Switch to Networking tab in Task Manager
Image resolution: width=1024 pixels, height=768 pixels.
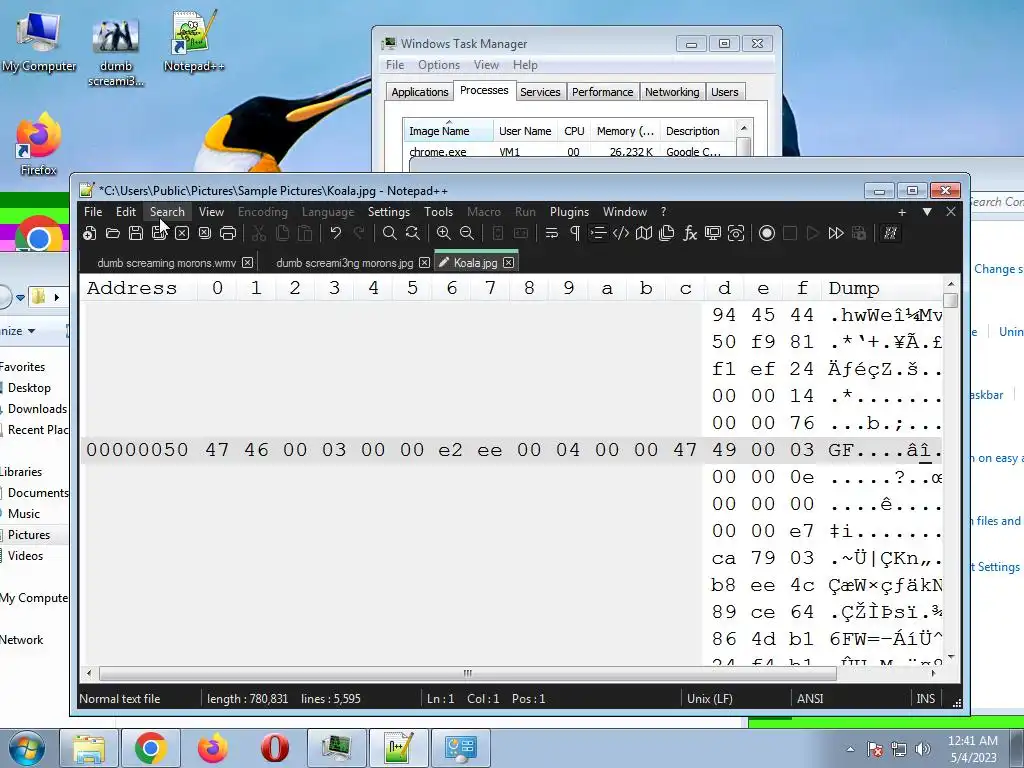click(672, 92)
